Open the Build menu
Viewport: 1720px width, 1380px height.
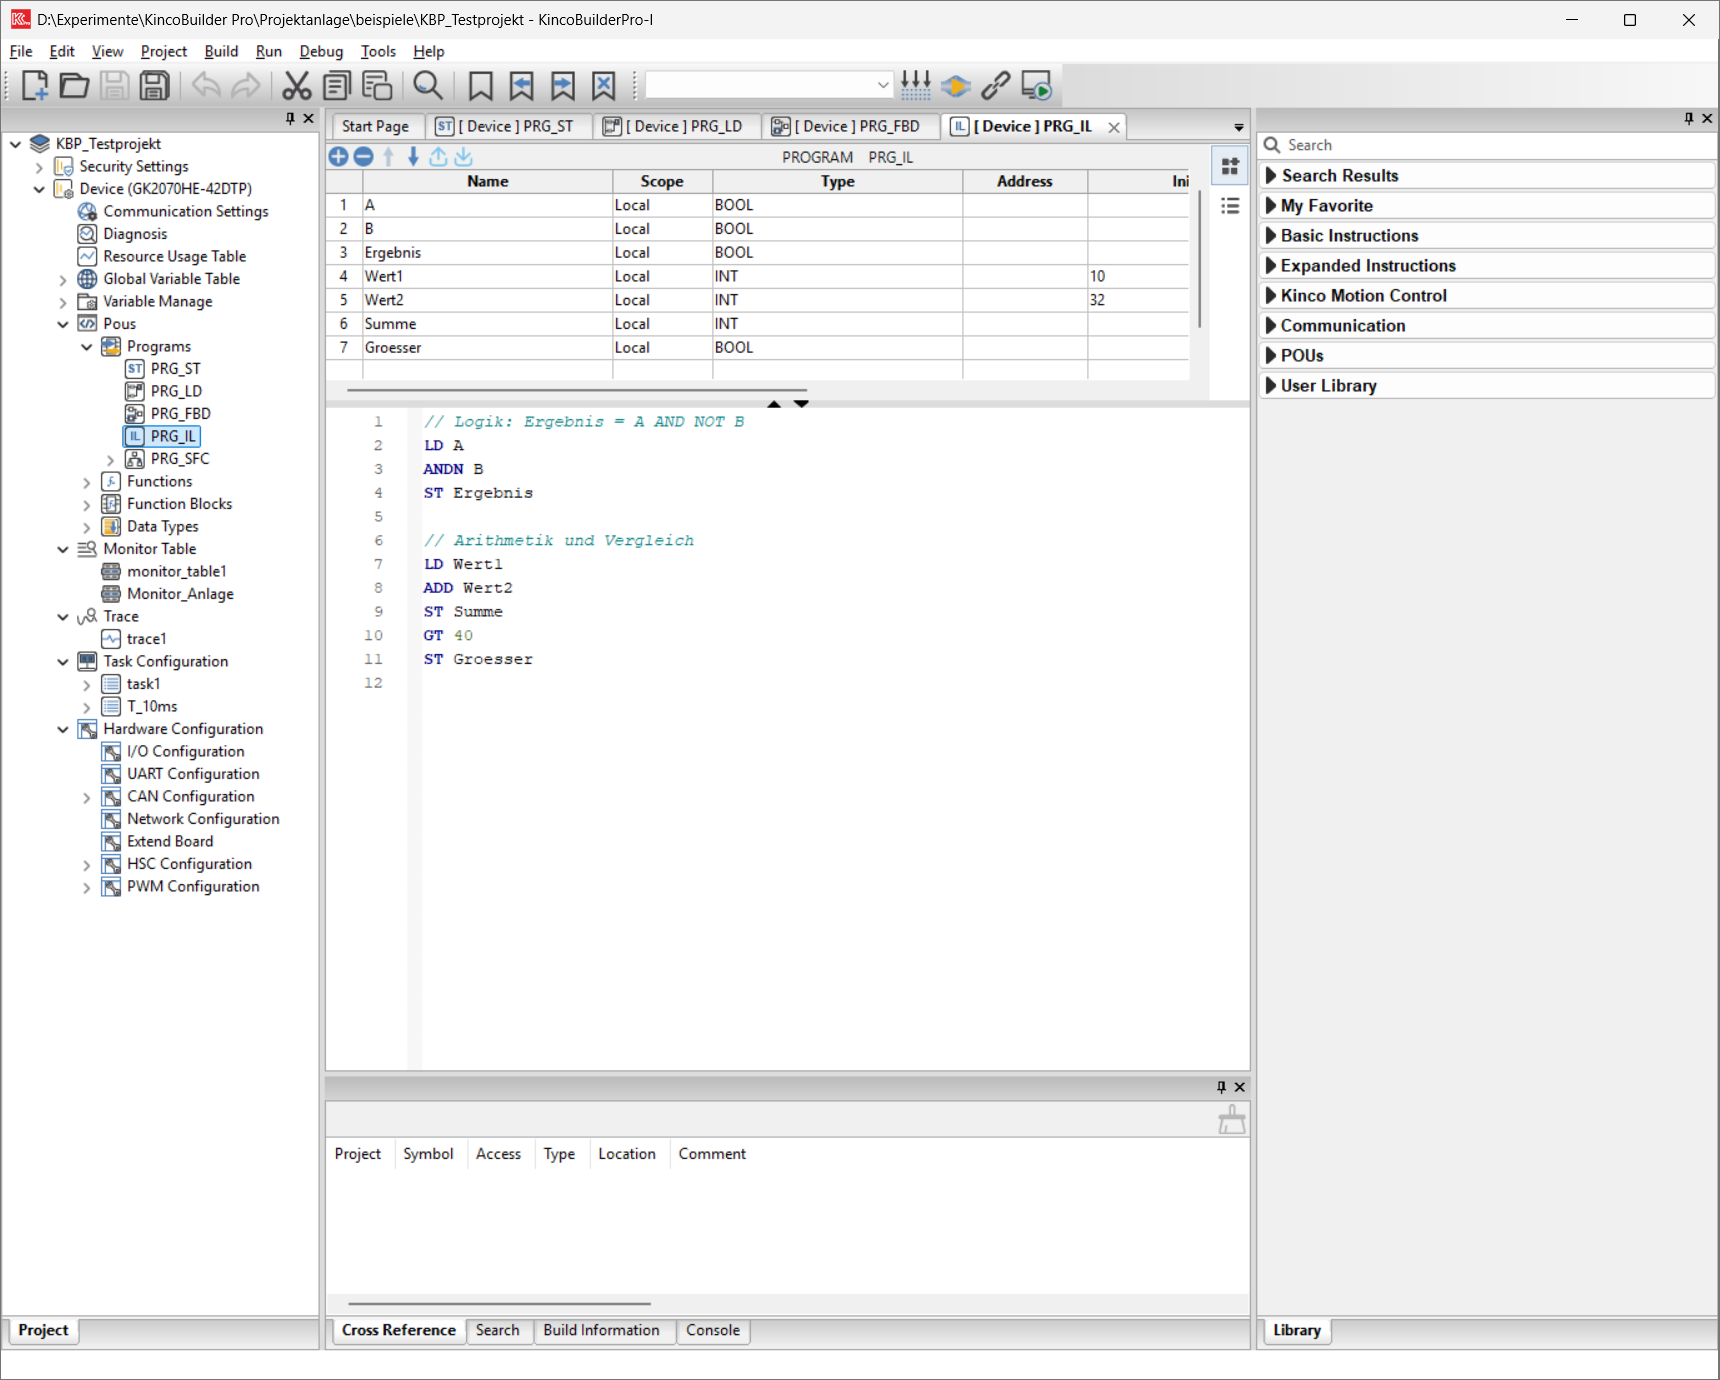[221, 51]
